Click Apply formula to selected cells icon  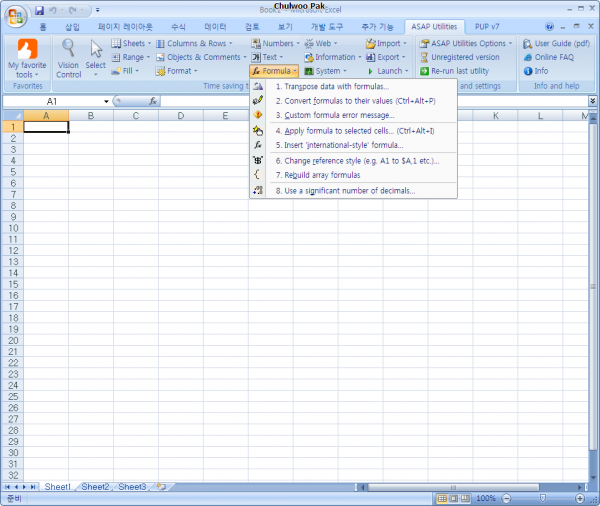[x=258, y=131]
